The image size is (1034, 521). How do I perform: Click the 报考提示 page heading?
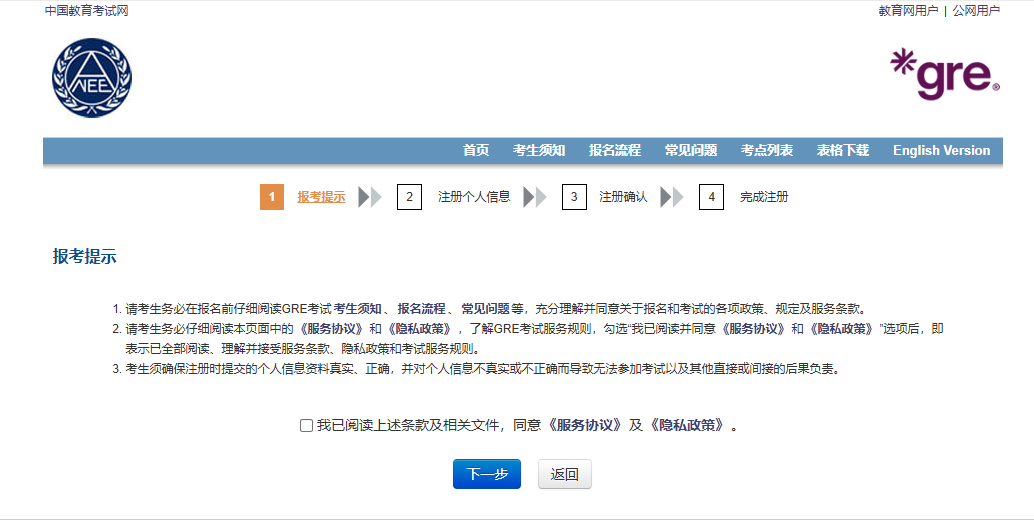pyautogui.click(x=84, y=257)
